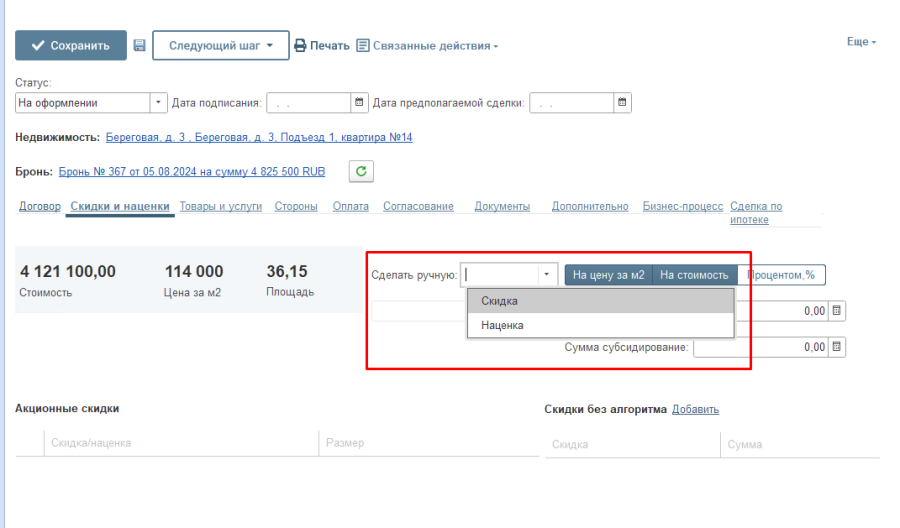
Task: Open the Следующий шаг dropdown
Action: pyautogui.click(x=220, y=46)
